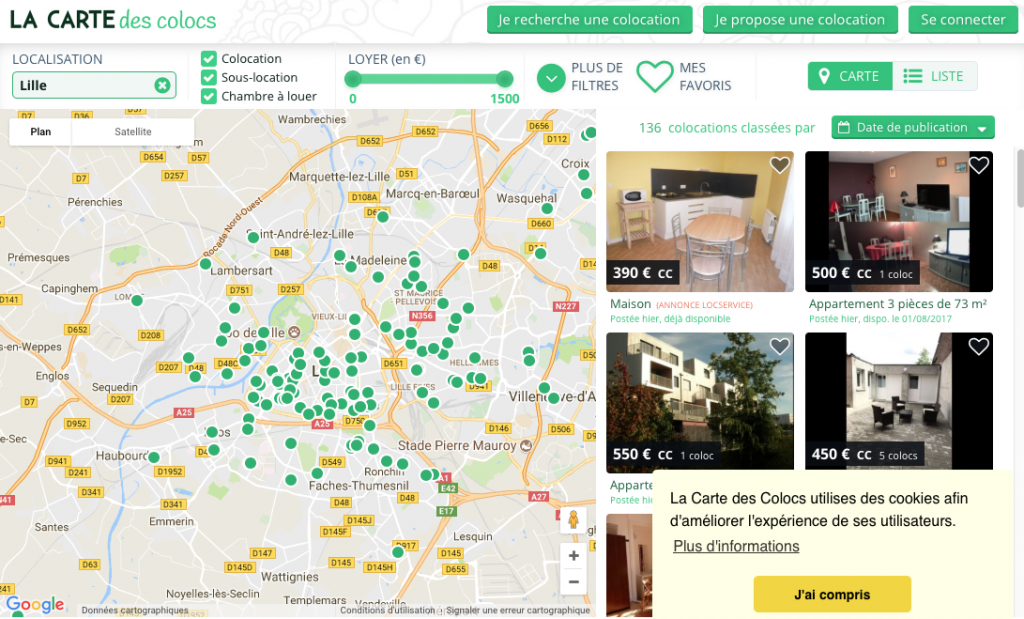Click the Street View pegman icon
Screen dimensions: 1024x619
573,520
